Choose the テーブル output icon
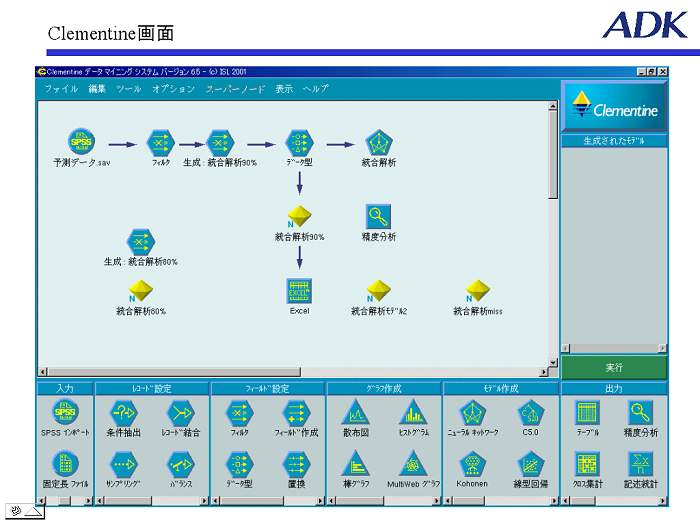This screenshot has height=525, width=700. tap(587, 413)
